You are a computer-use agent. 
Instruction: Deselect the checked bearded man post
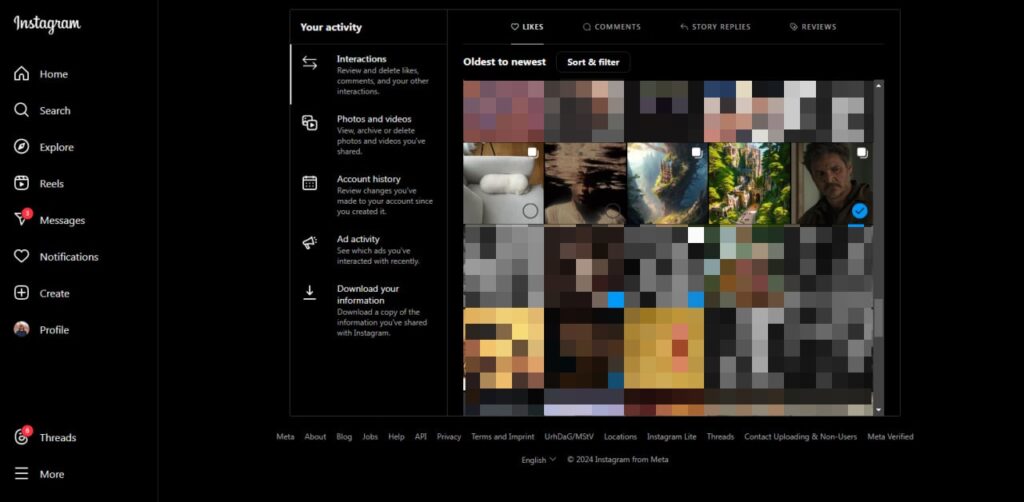pyautogui.click(x=859, y=211)
